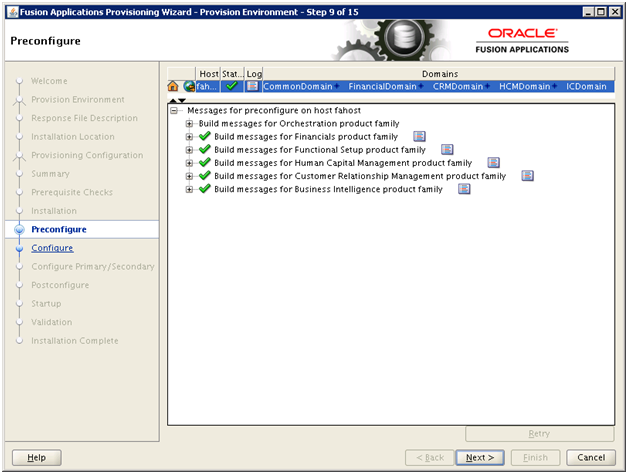Click the green checkmark for Human Capital Management
This screenshot has width=628, height=474.
tap(205, 162)
